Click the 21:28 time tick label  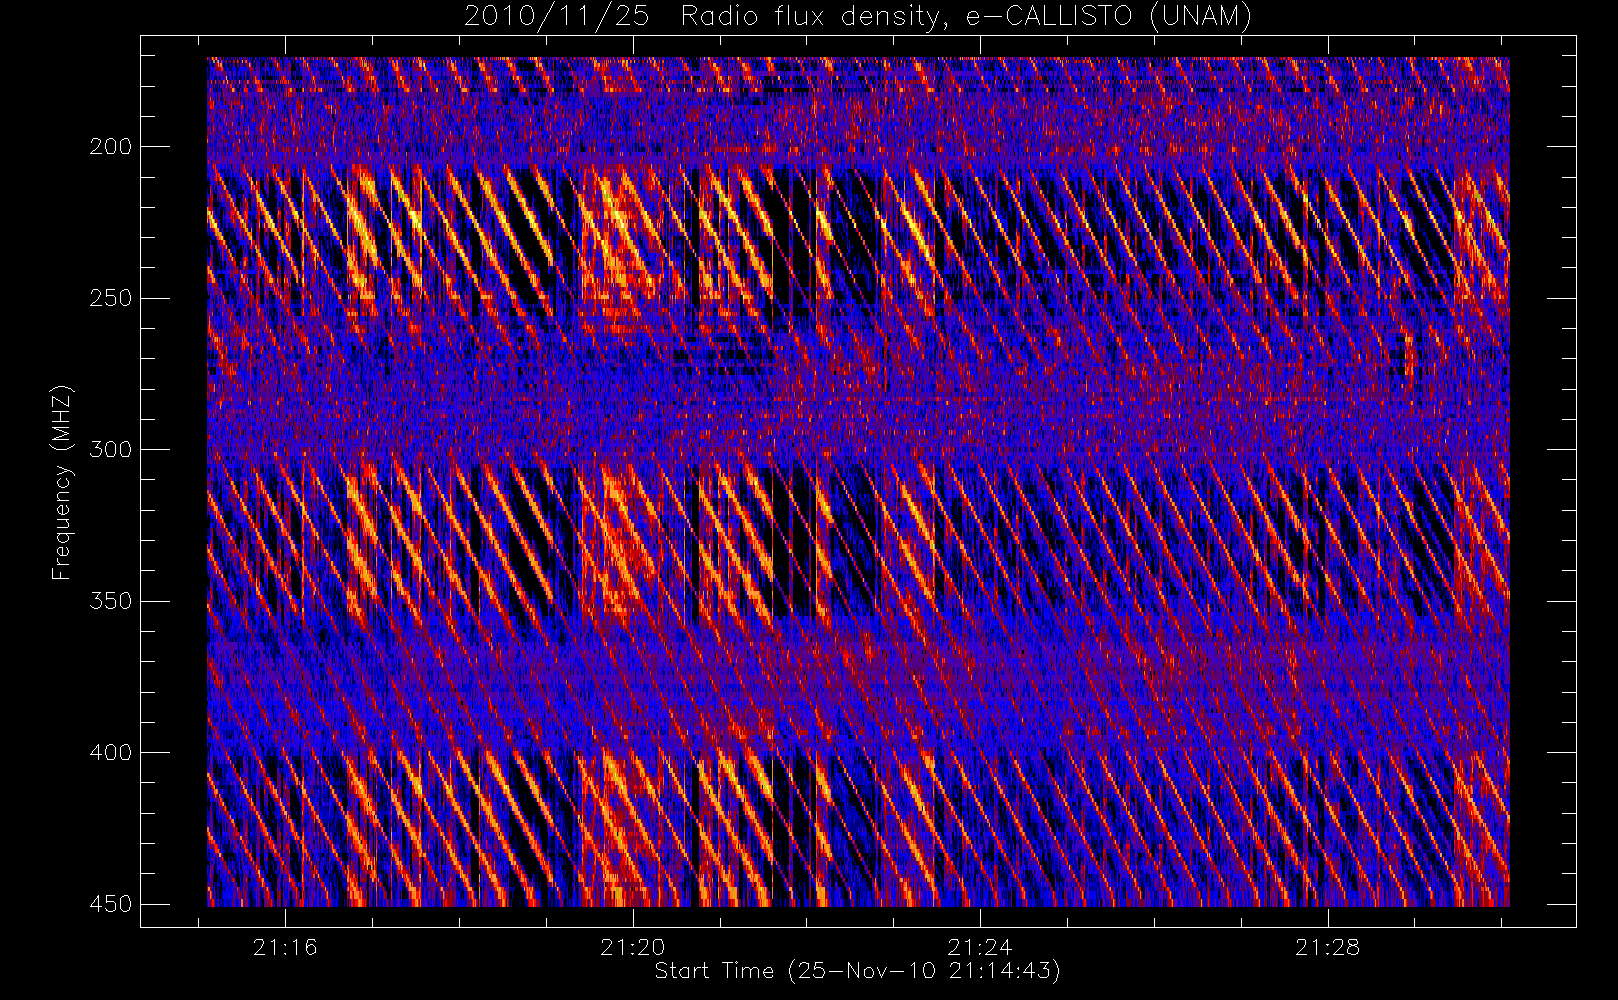[1328, 947]
